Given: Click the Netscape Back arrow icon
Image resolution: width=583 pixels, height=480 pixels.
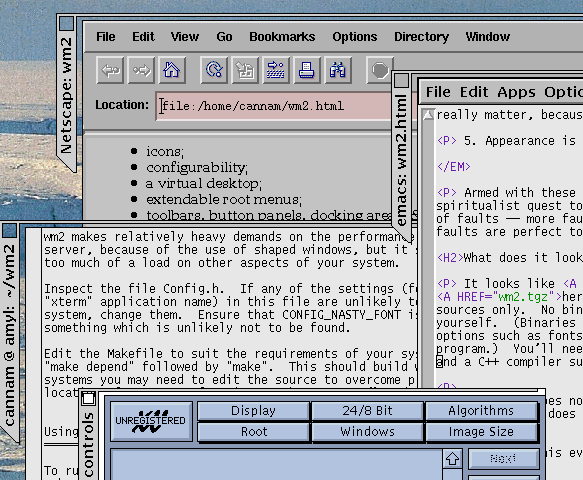Looking at the screenshot, I should [110, 70].
